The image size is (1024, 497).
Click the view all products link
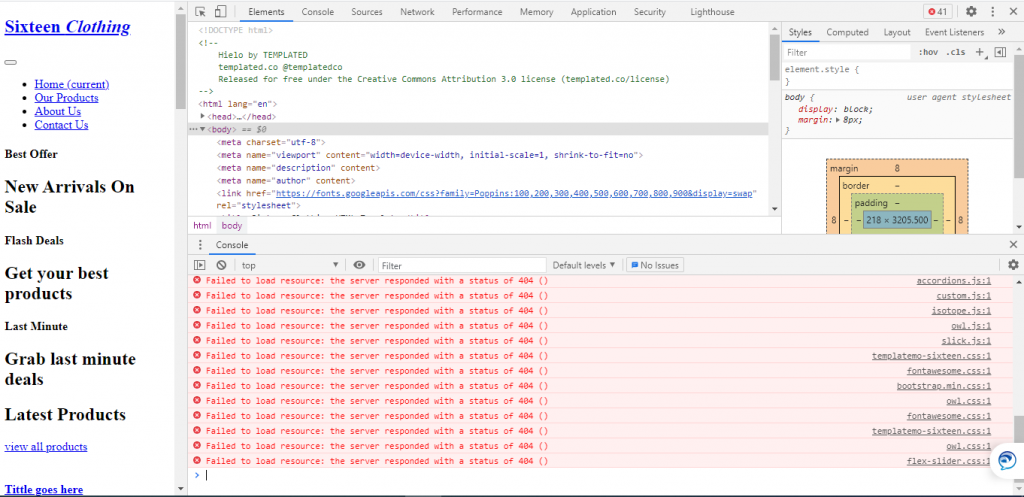click(x=46, y=447)
